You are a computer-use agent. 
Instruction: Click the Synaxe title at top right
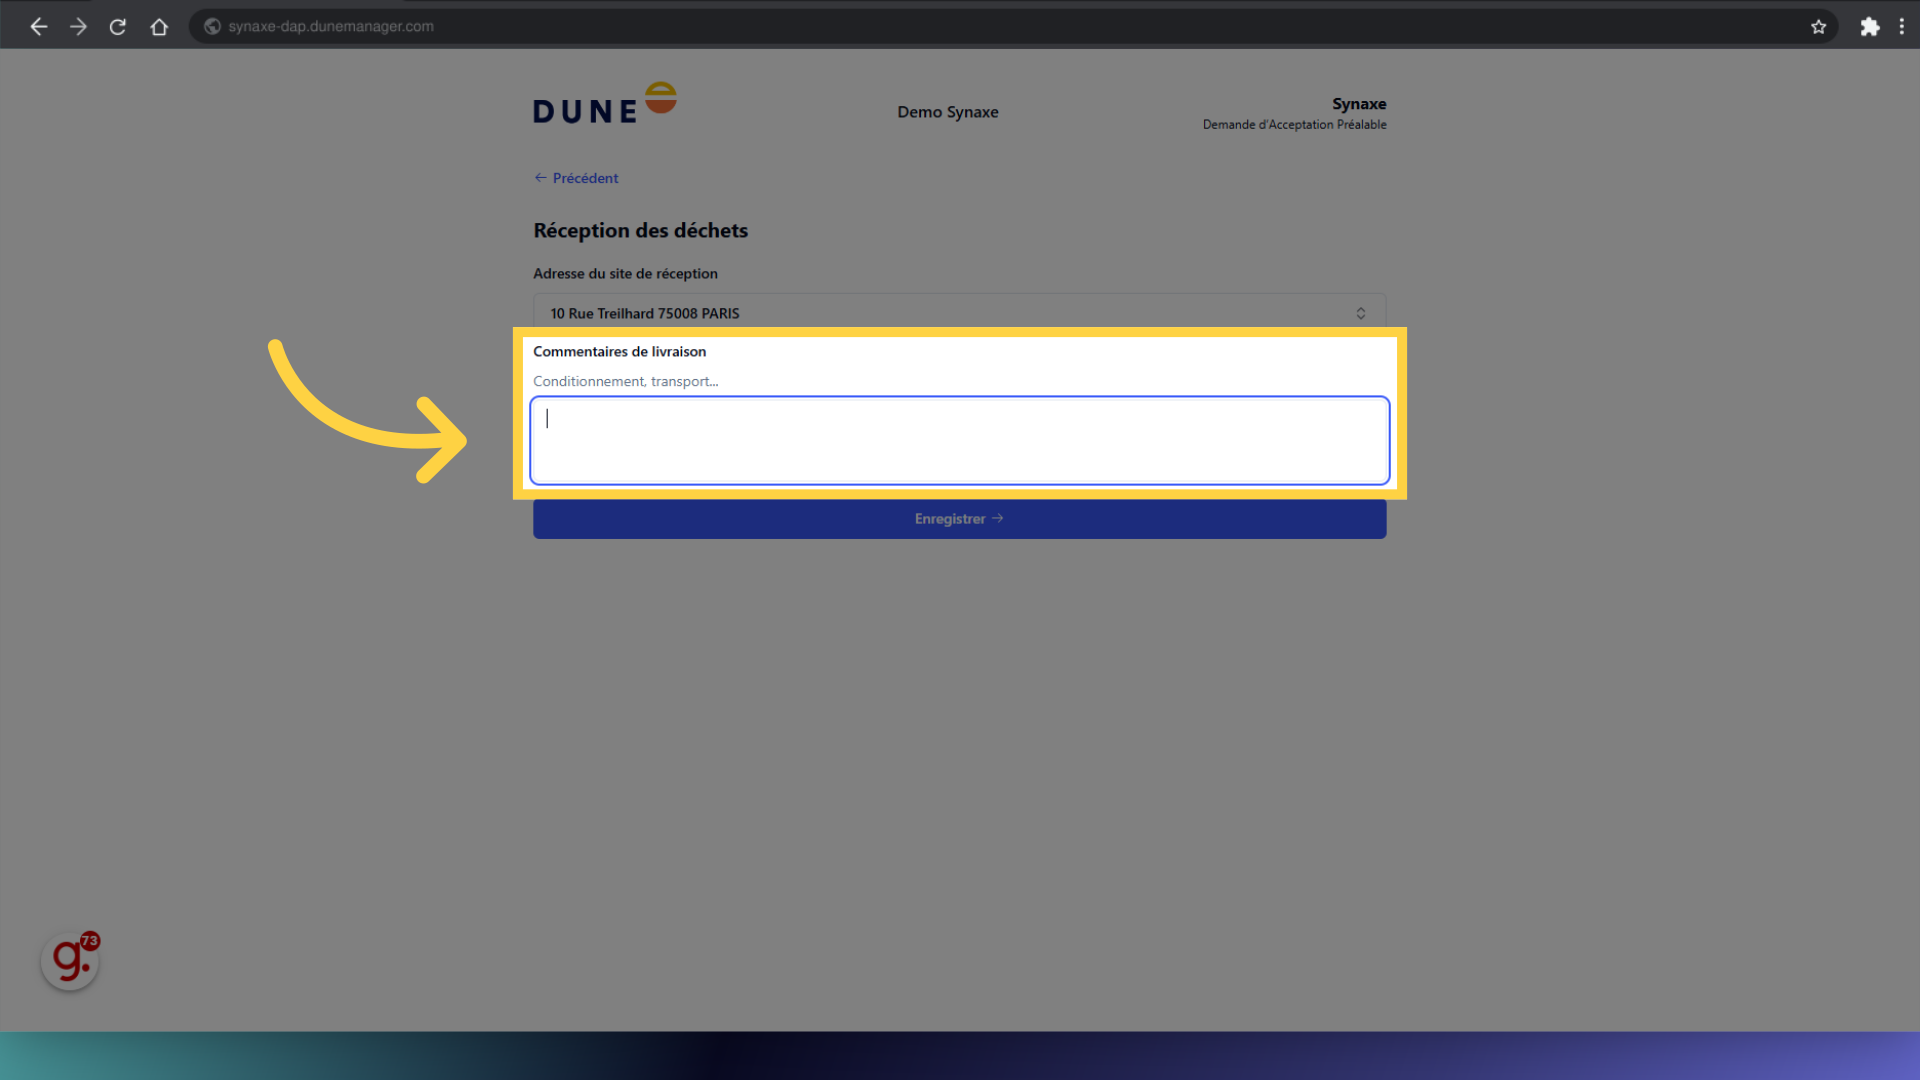tap(1358, 104)
